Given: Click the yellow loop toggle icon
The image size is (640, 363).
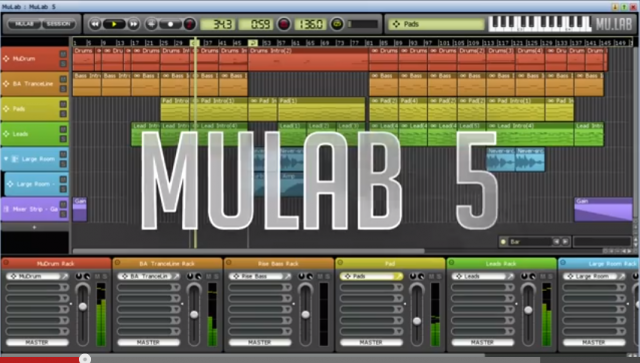Looking at the screenshot, I should click(x=337, y=24).
